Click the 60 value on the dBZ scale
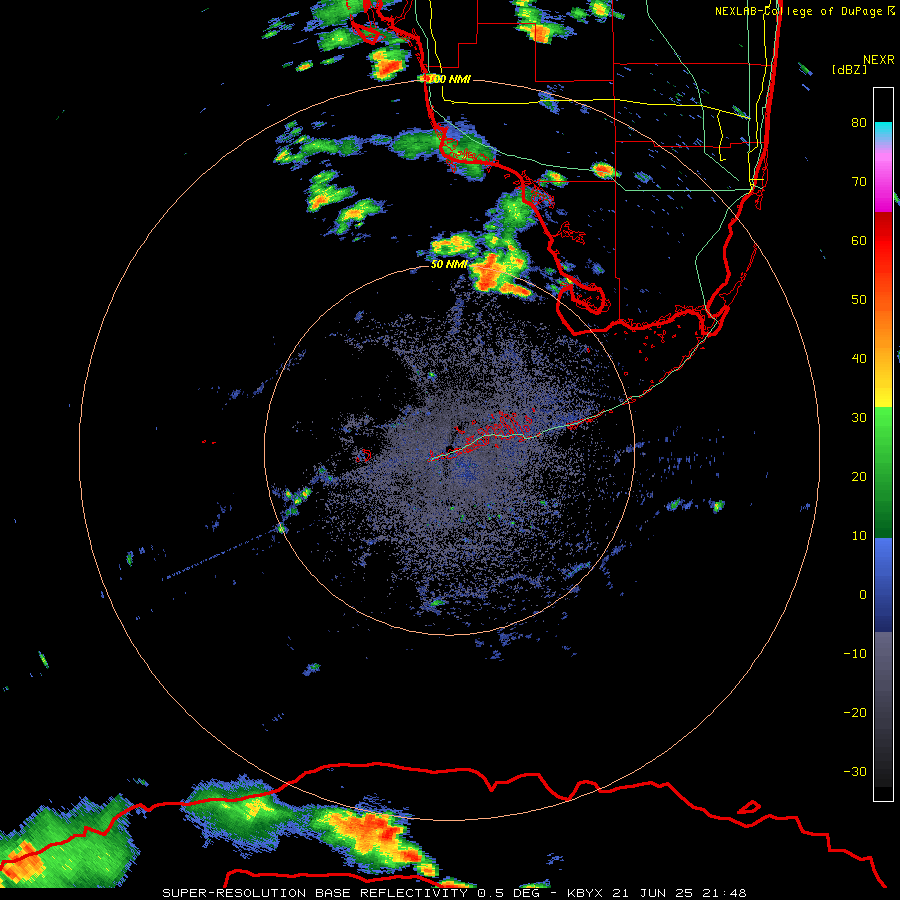Image resolution: width=900 pixels, height=900 pixels. pos(859,240)
